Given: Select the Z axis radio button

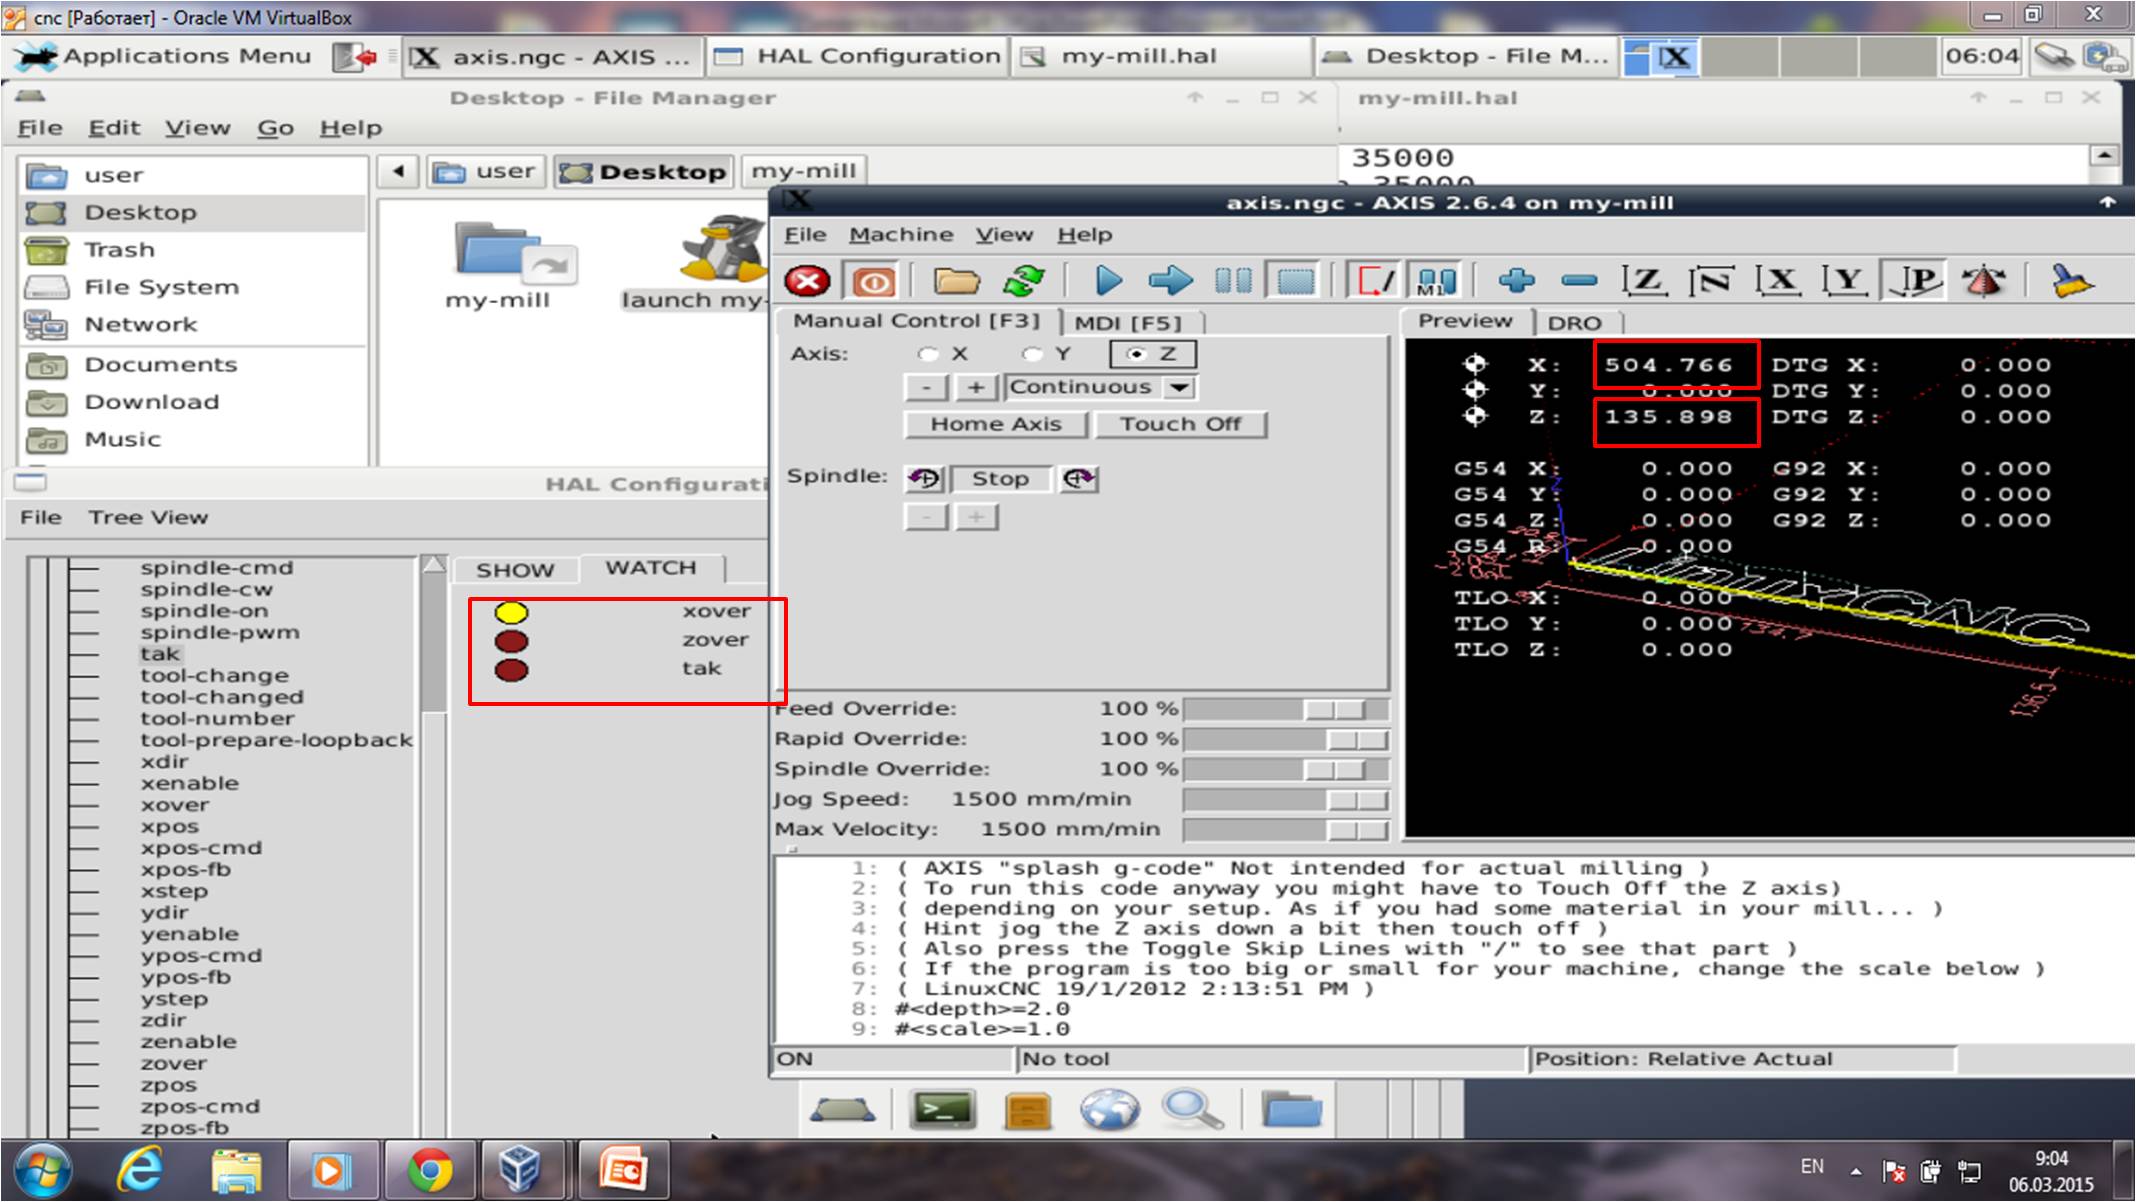Looking at the screenshot, I should (x=1136, y=354).
